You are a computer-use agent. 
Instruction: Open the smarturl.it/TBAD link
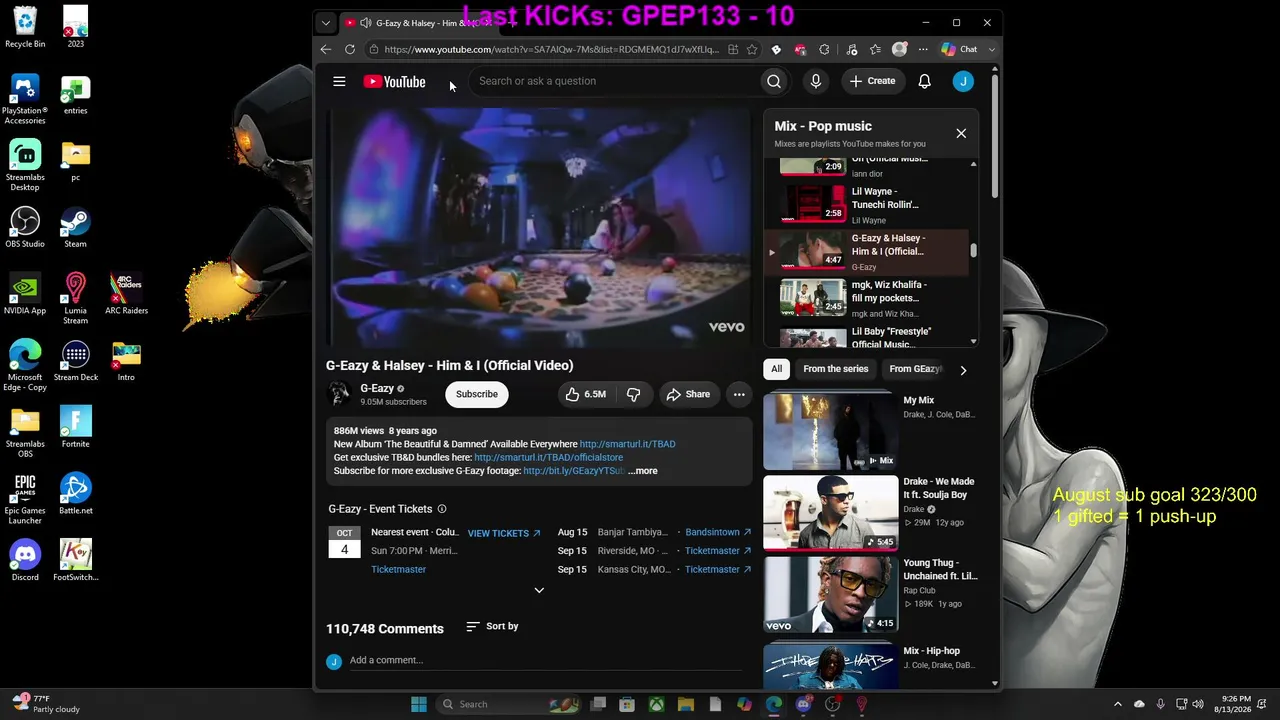point(628,444)
